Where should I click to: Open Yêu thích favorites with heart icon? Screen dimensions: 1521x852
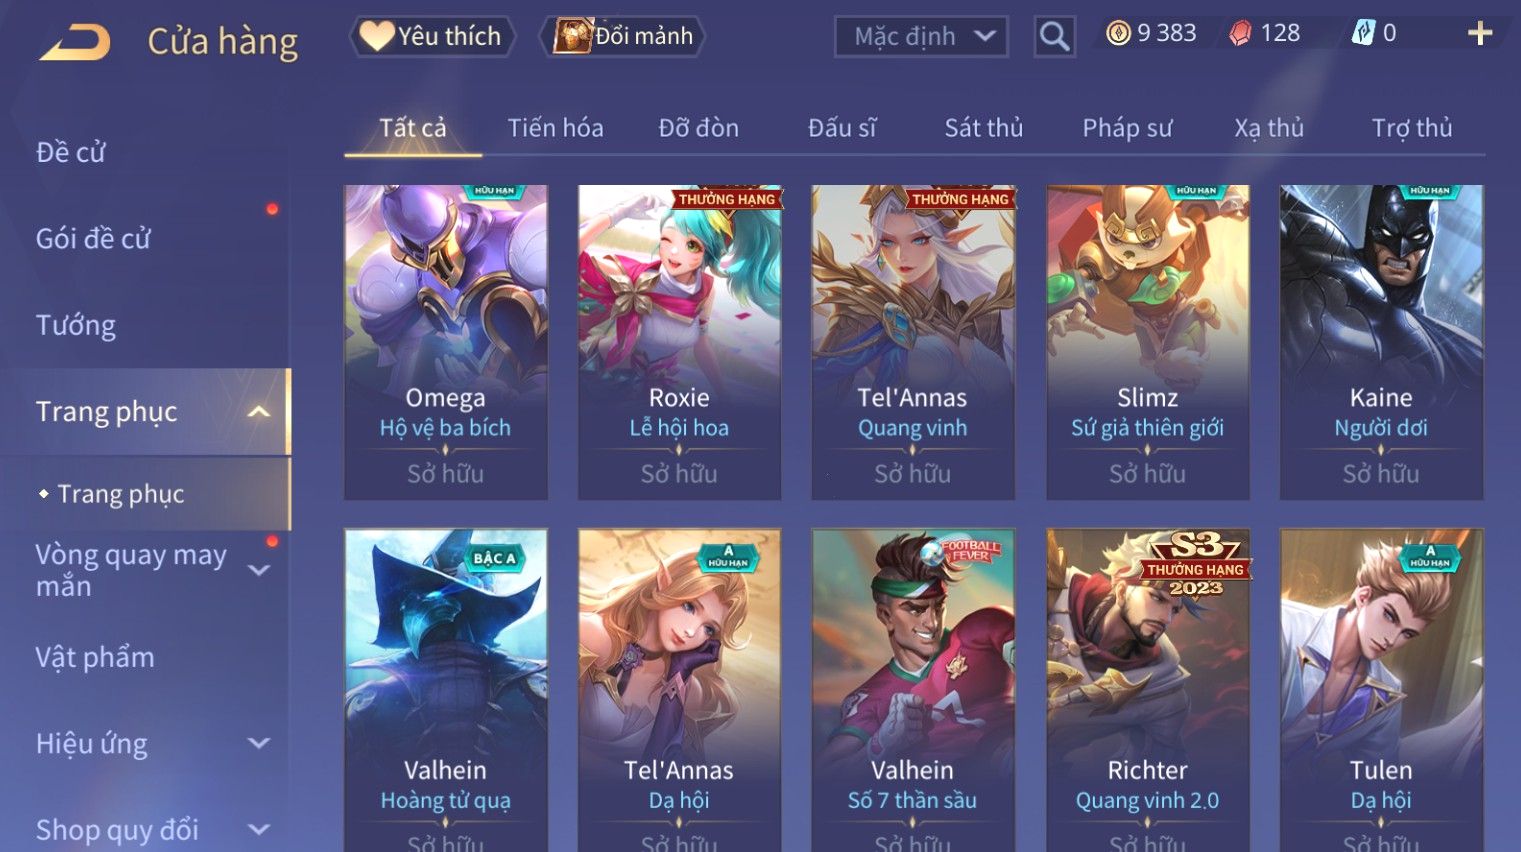(x=432, y=36)
